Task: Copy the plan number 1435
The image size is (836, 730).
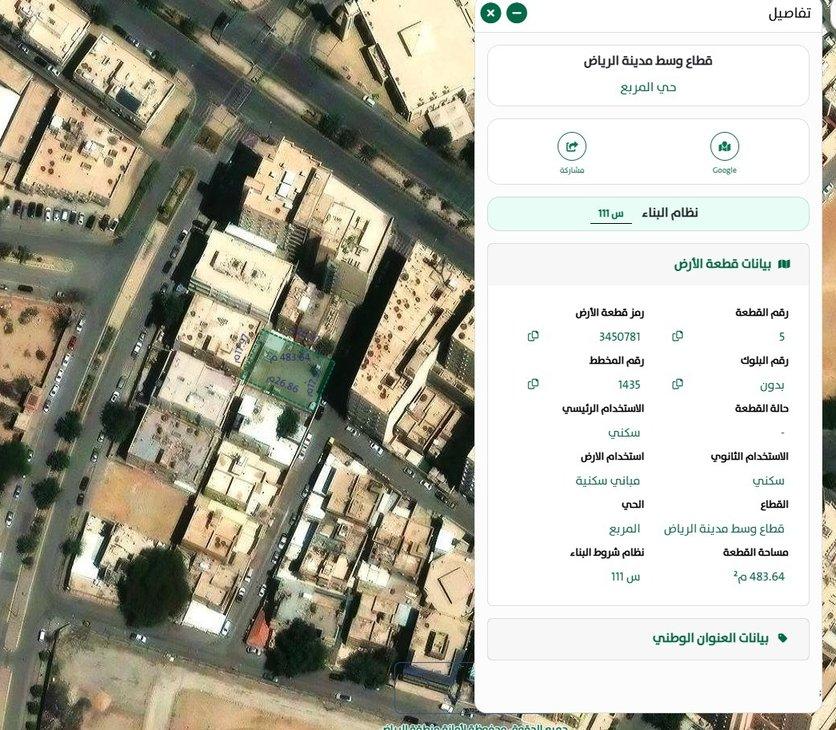Action: [x=533, y=383]
